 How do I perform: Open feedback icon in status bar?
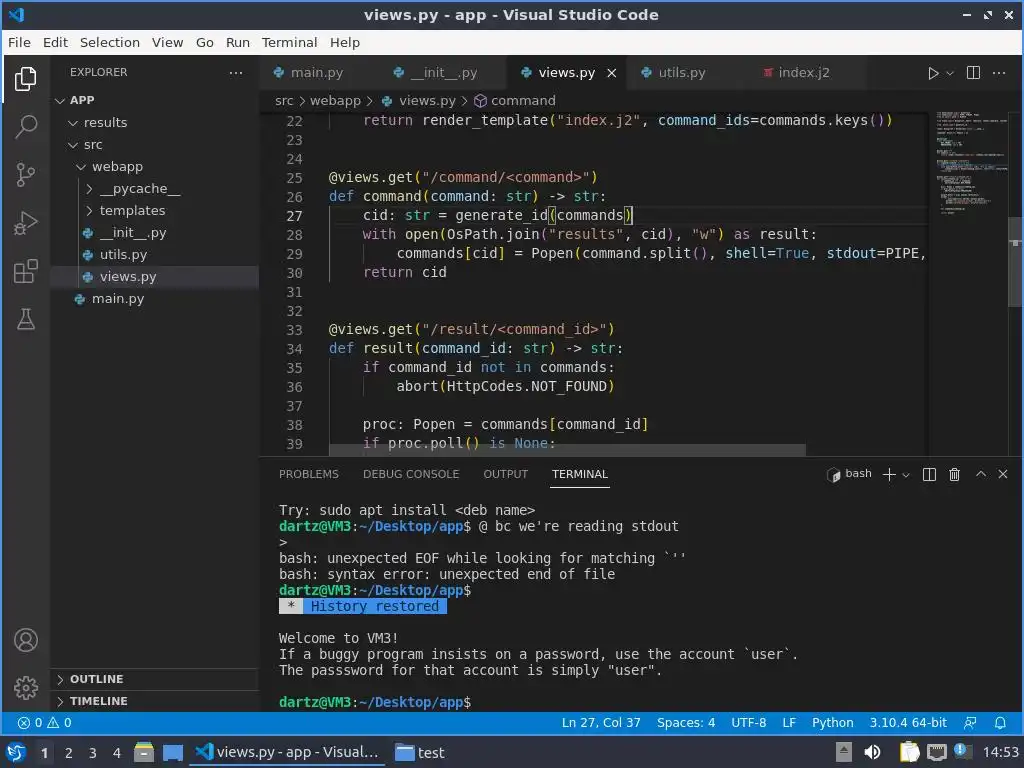(x=970, y=722)
